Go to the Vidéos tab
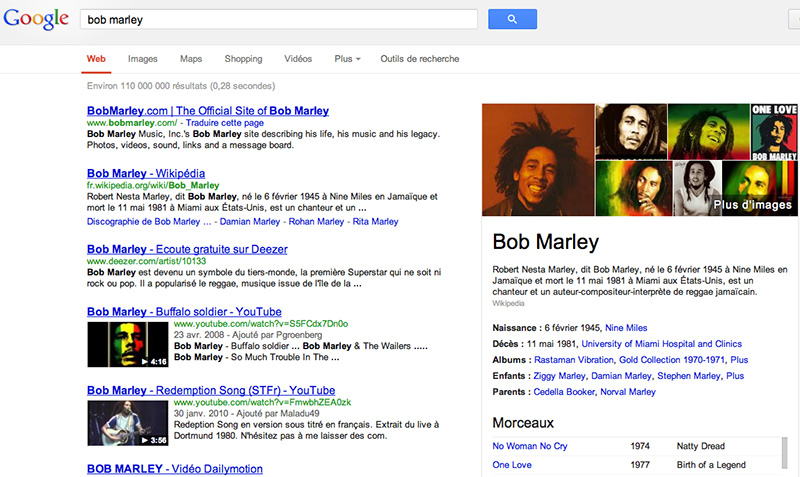The image size is (800, 477). point(298,59)
